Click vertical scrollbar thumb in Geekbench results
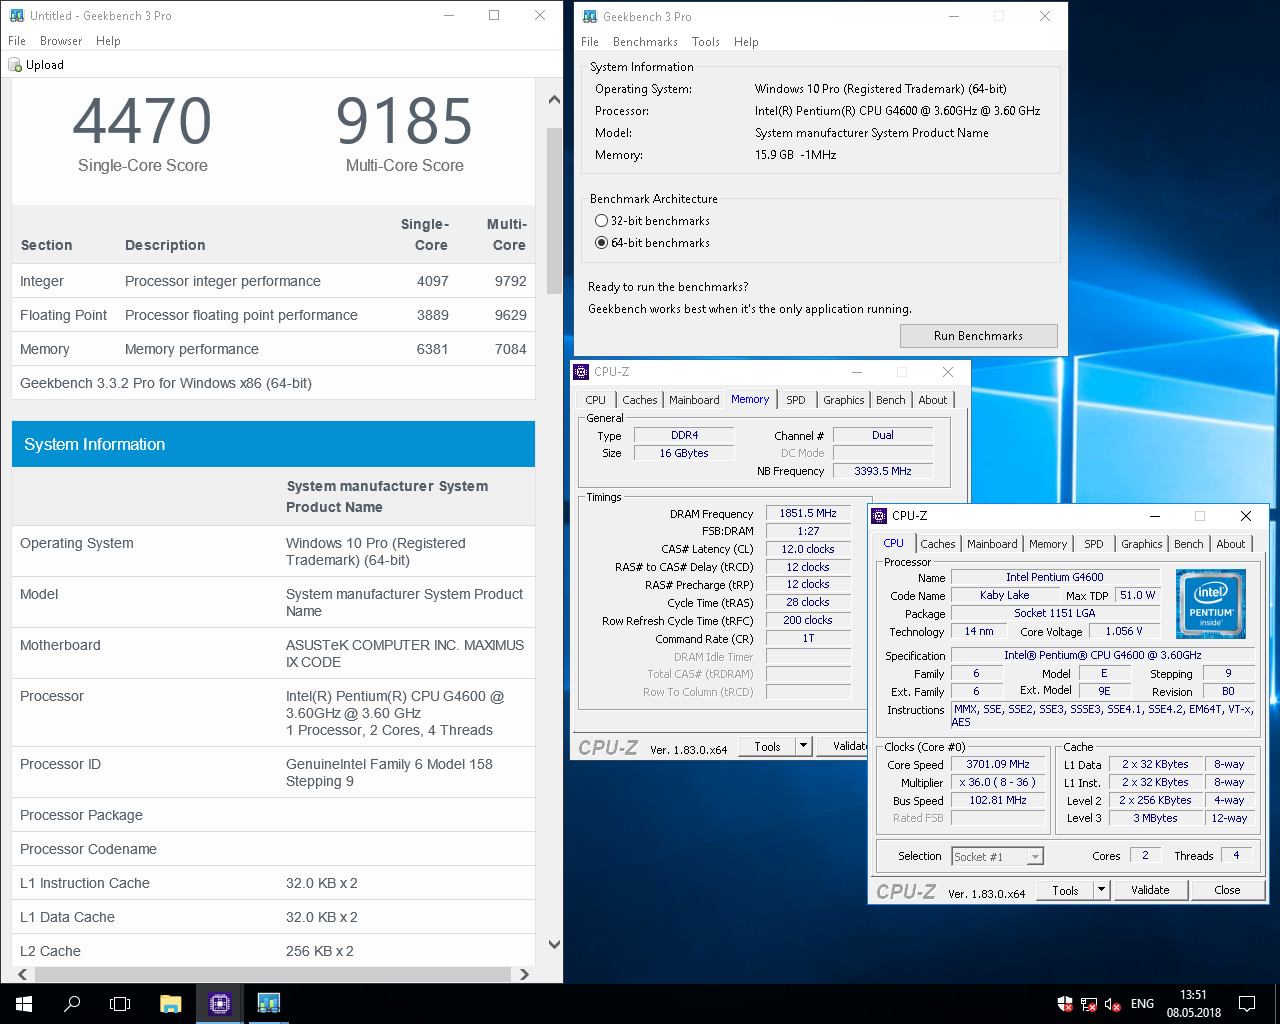The width and height of the screenshot is (1280, 1024). tap(554, 210)
